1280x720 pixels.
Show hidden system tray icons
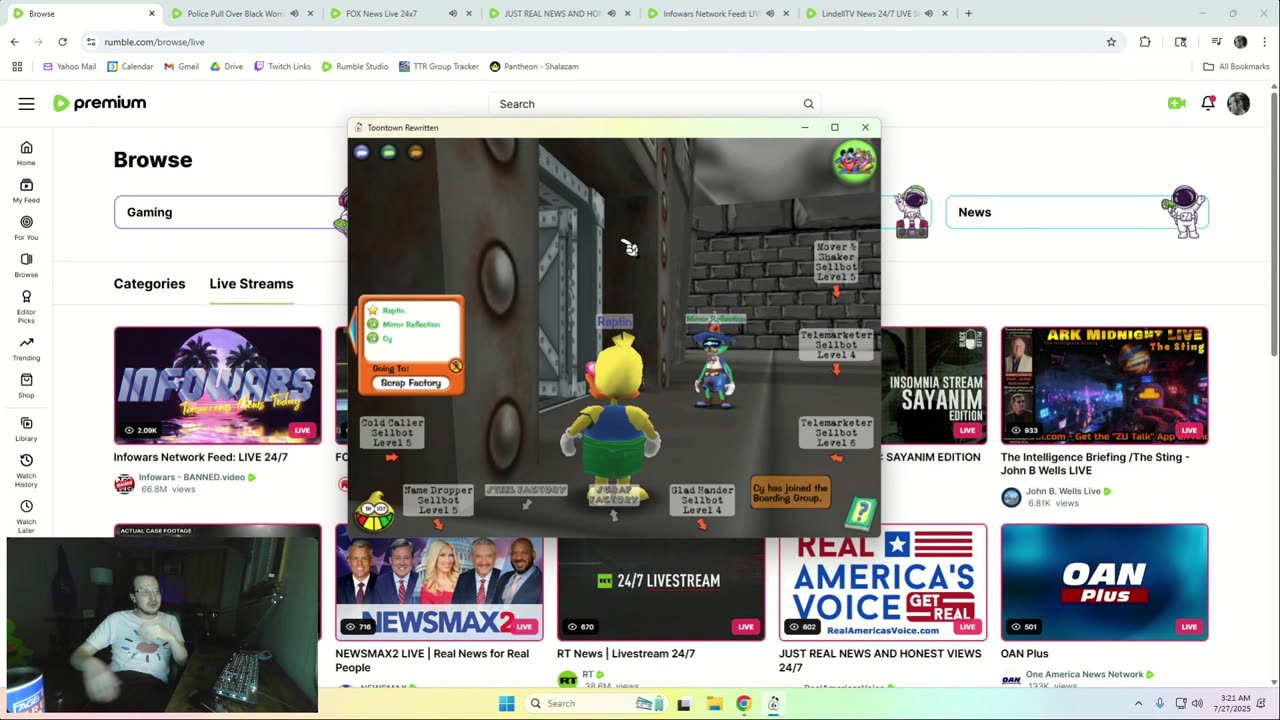pyautogui.click(x=1138, y=703)
